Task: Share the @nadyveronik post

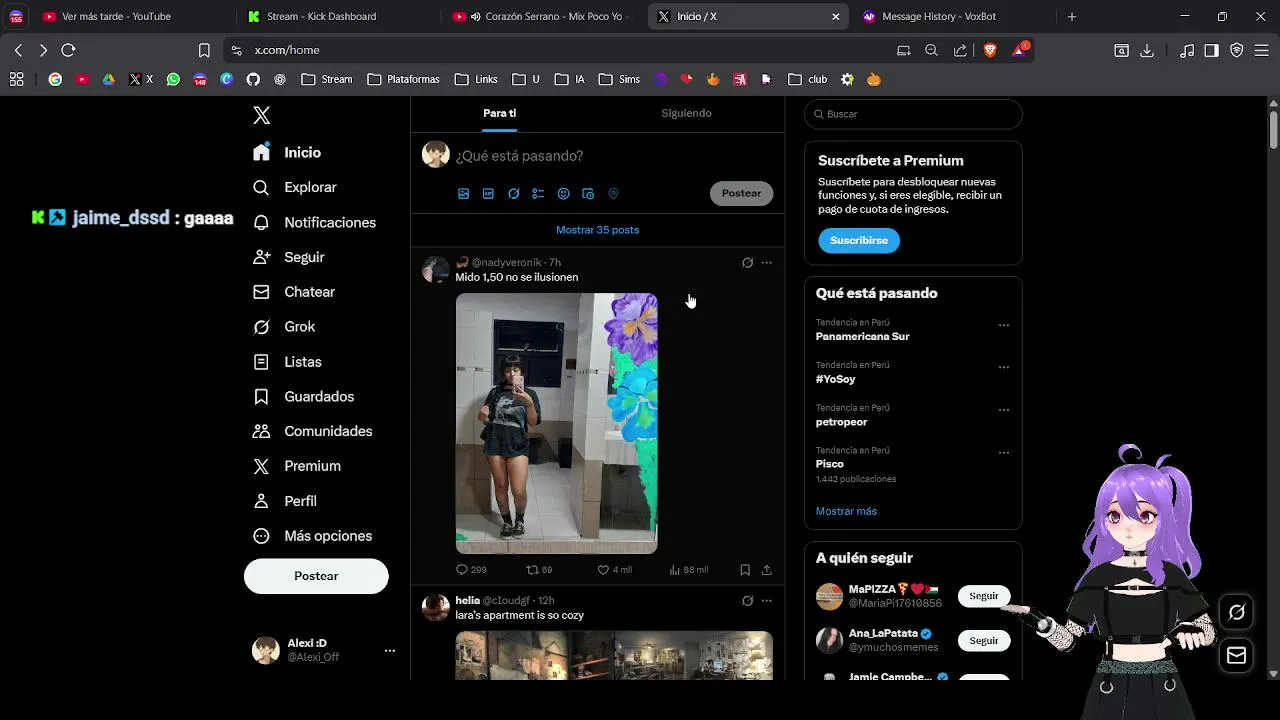Action: click(x=766, y=570)
